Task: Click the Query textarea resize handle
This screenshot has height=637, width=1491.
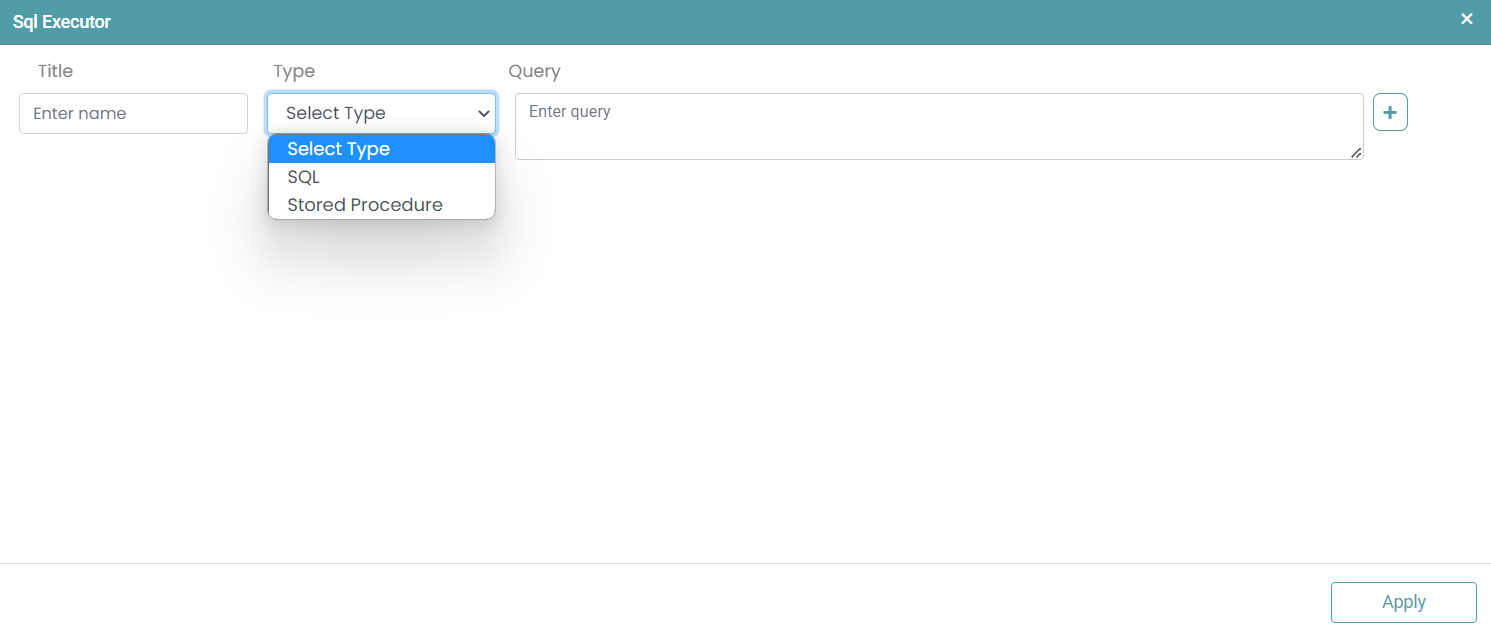Action: pos(1356,153)
